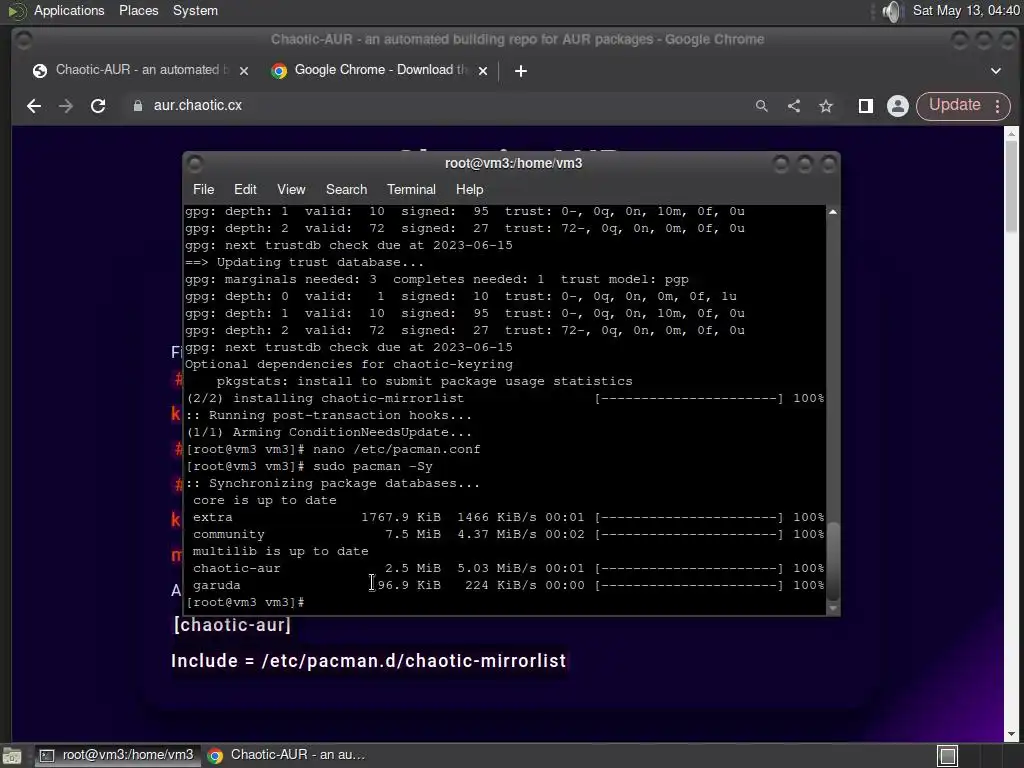Expand Chrome tab search chevron
Image resolution: width=1024 pixels, height=768 pixels.
[996, 71]
